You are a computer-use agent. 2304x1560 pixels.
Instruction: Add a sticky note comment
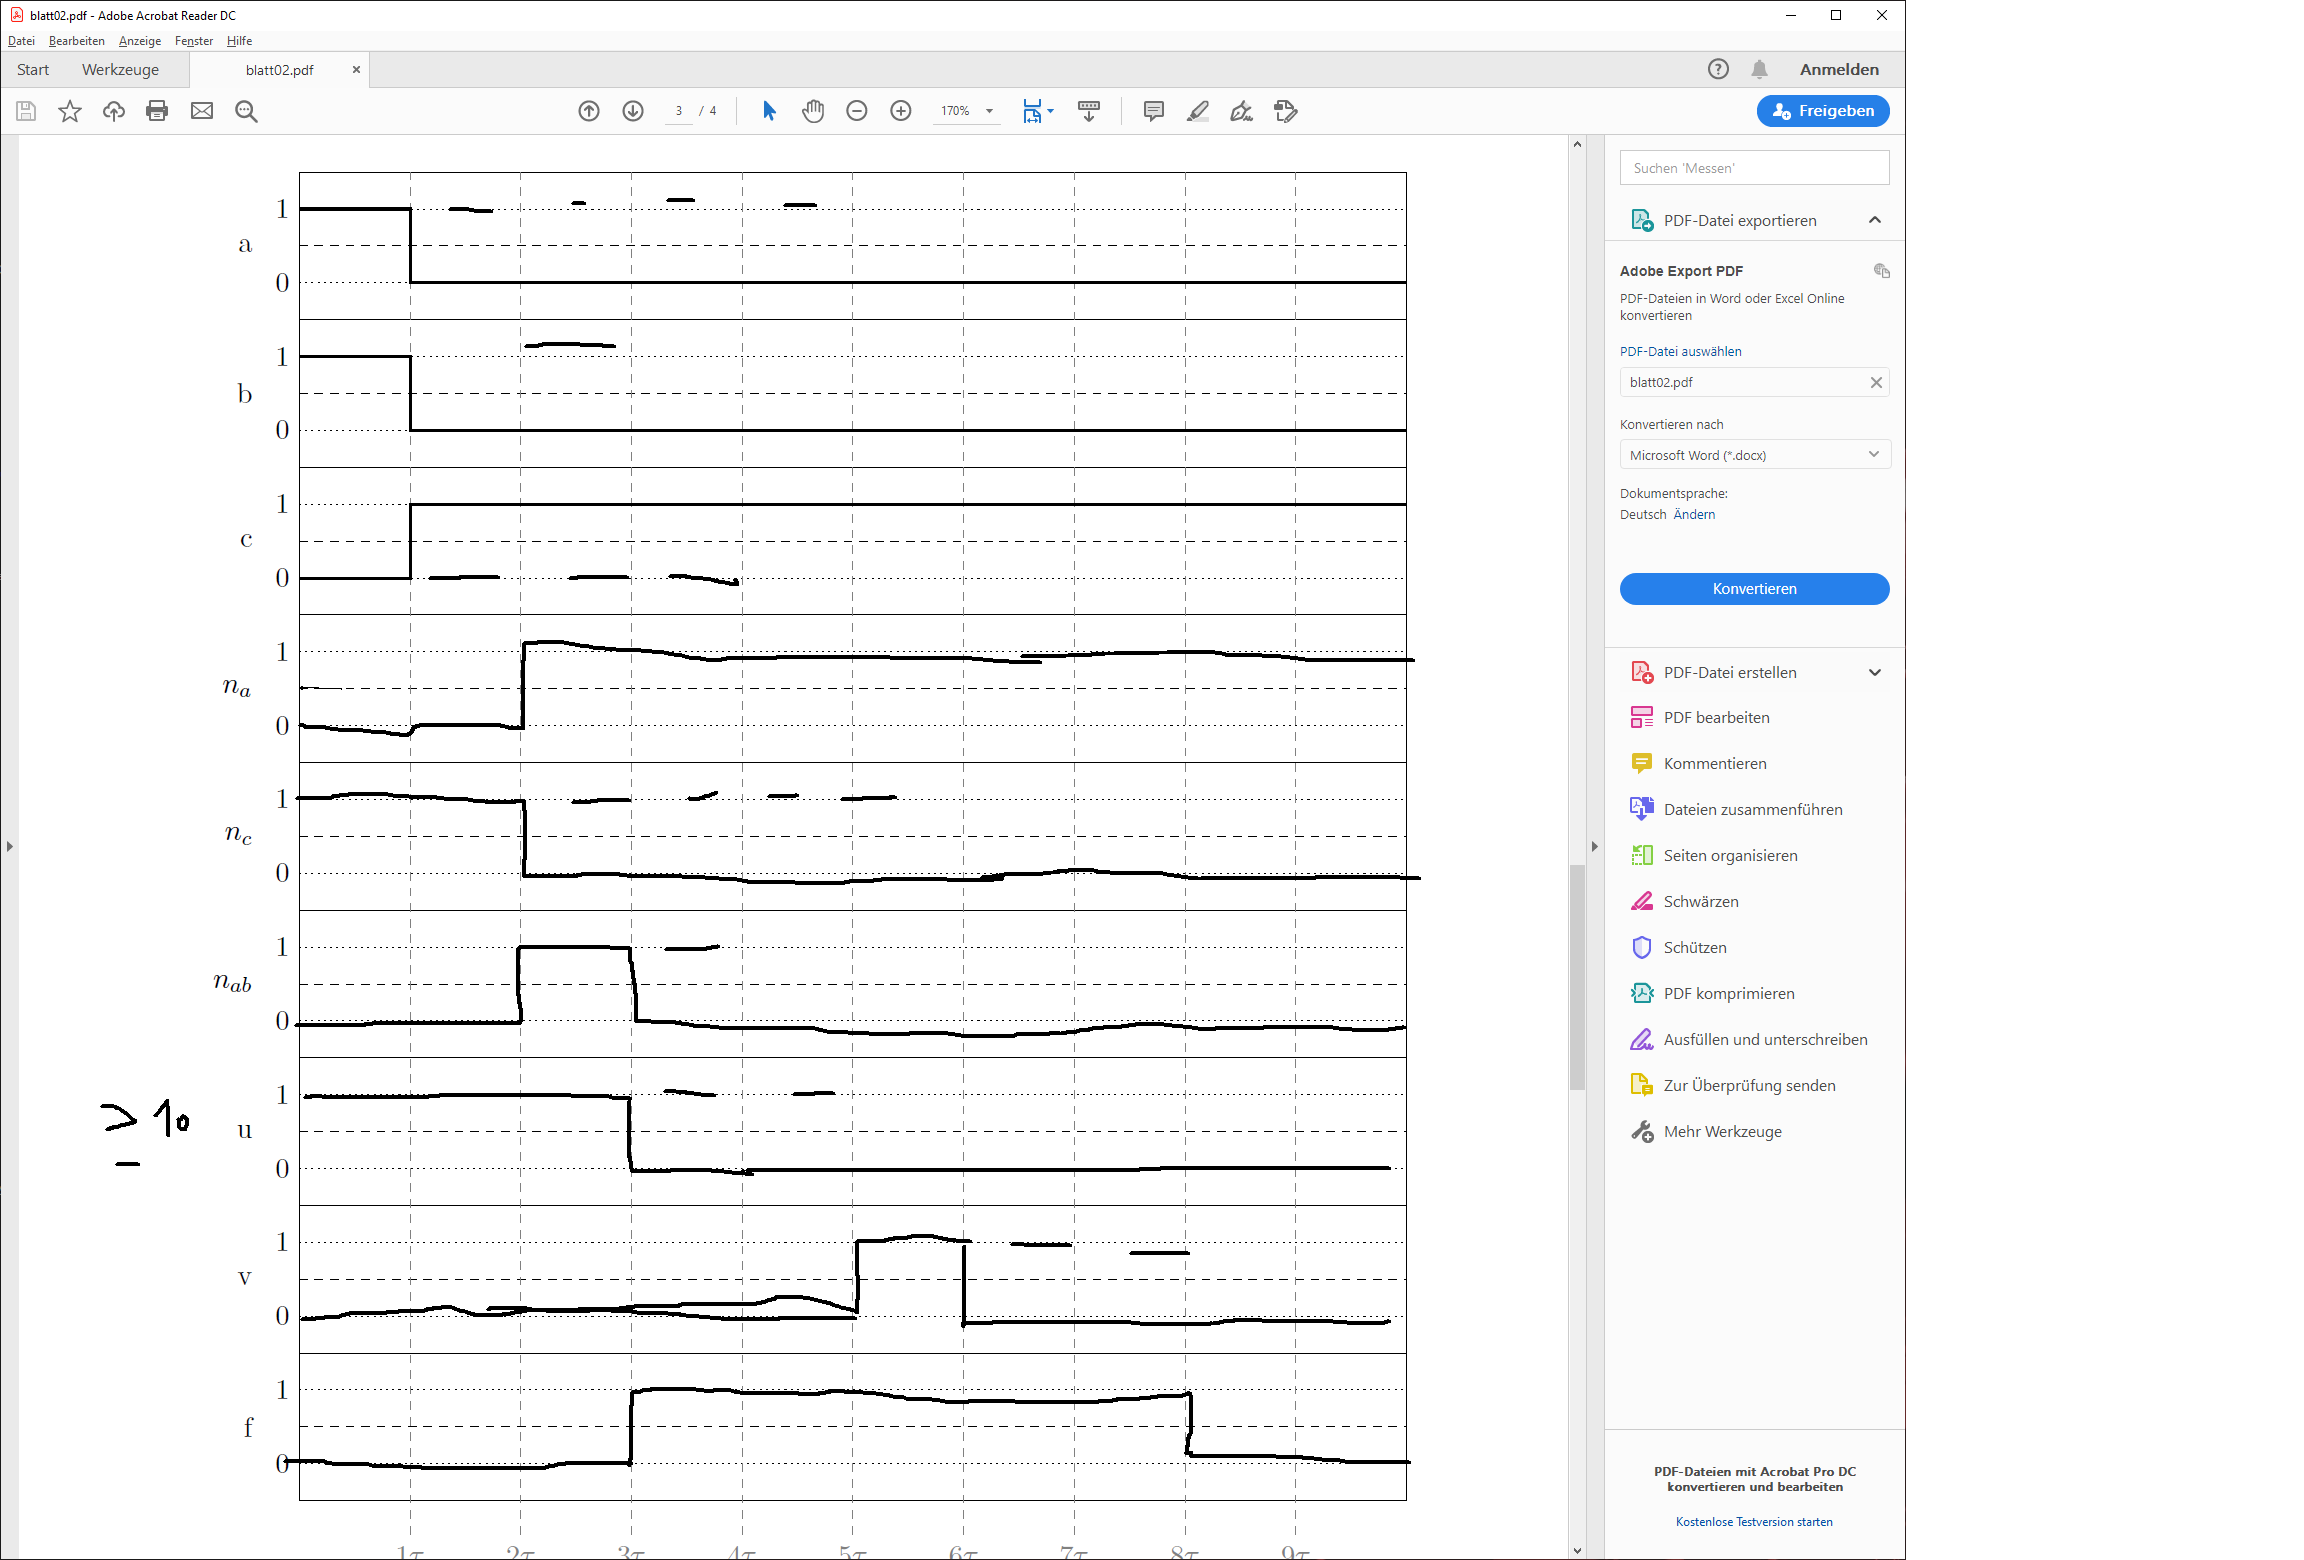point(1153,111)
